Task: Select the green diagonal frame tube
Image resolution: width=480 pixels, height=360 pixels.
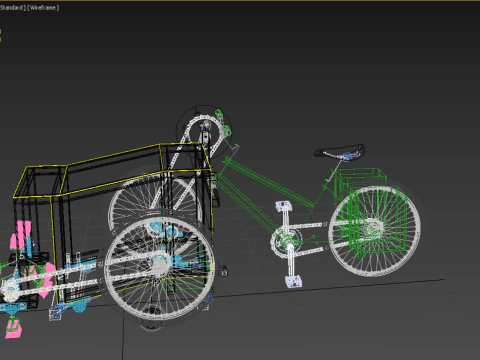Action: pos(268,182)
